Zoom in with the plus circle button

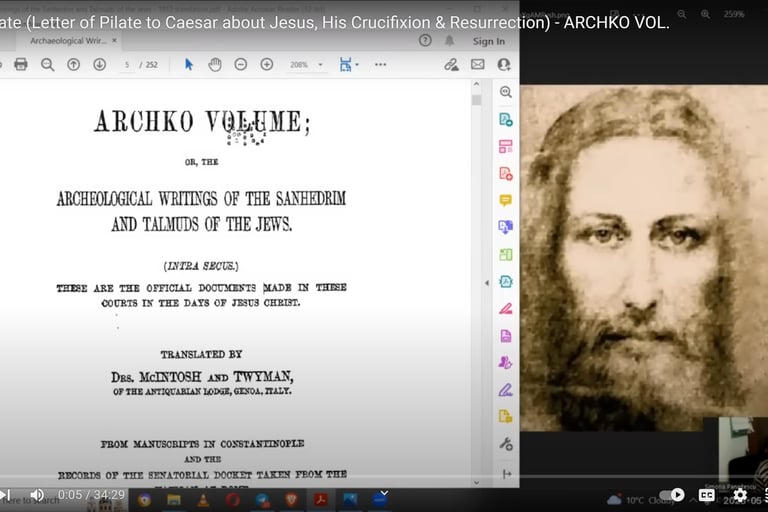coord(266,64)
